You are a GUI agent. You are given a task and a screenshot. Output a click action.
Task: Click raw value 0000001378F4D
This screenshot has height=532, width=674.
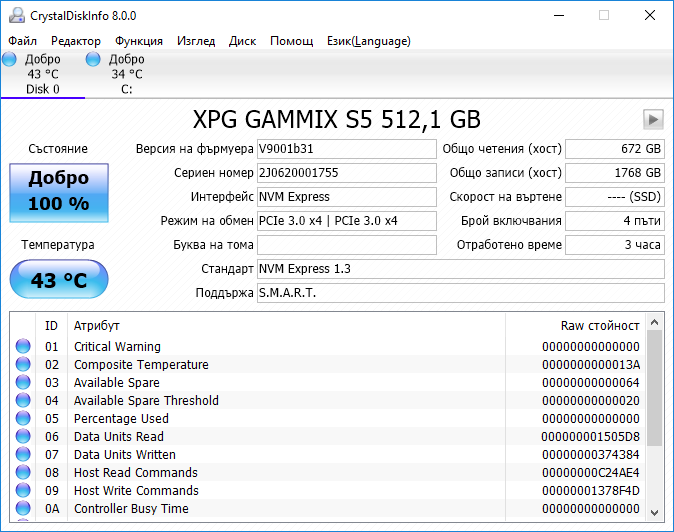pyautogui.click(x=591, y=491)
